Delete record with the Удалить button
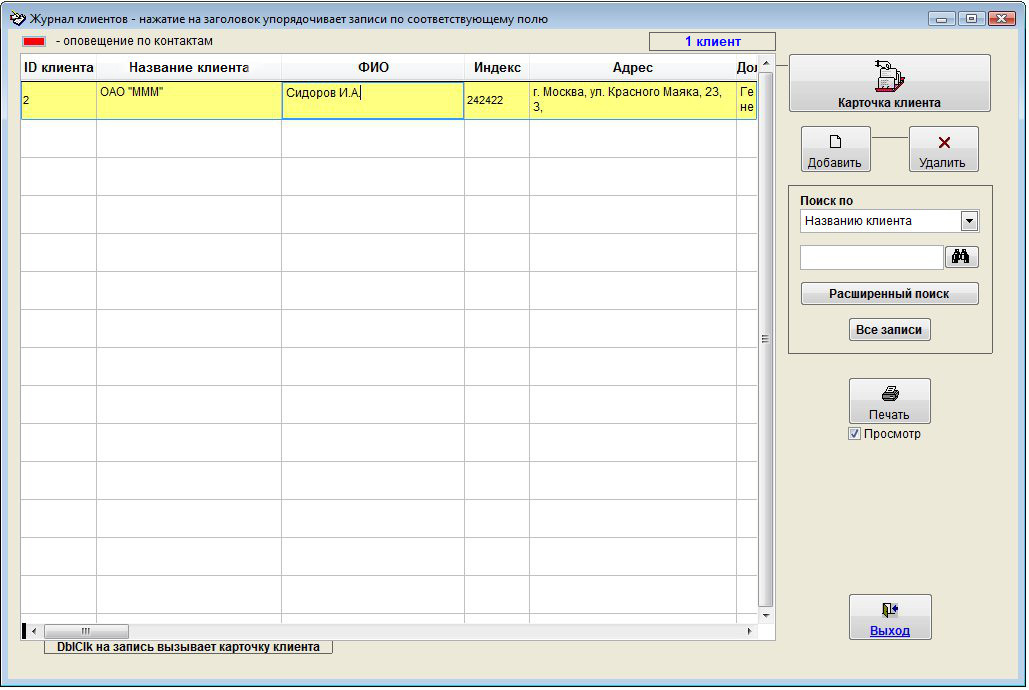This screenshot has height=690, width=1029. tap(943, 149)
